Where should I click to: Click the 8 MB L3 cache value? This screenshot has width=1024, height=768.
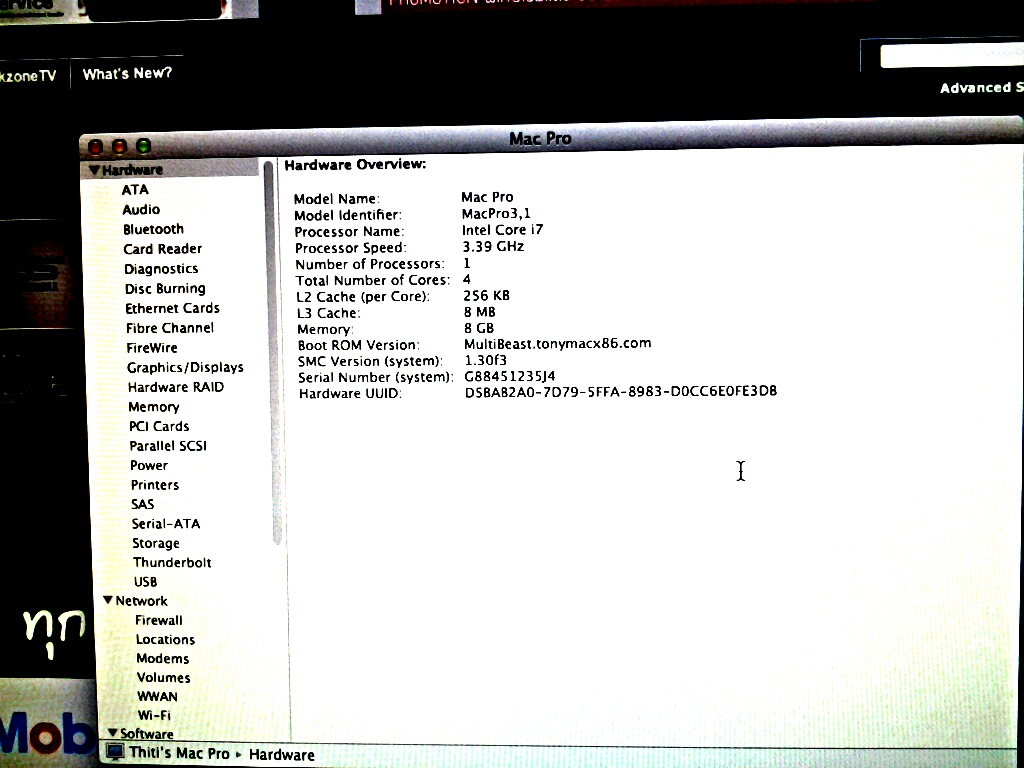[479, 312]
